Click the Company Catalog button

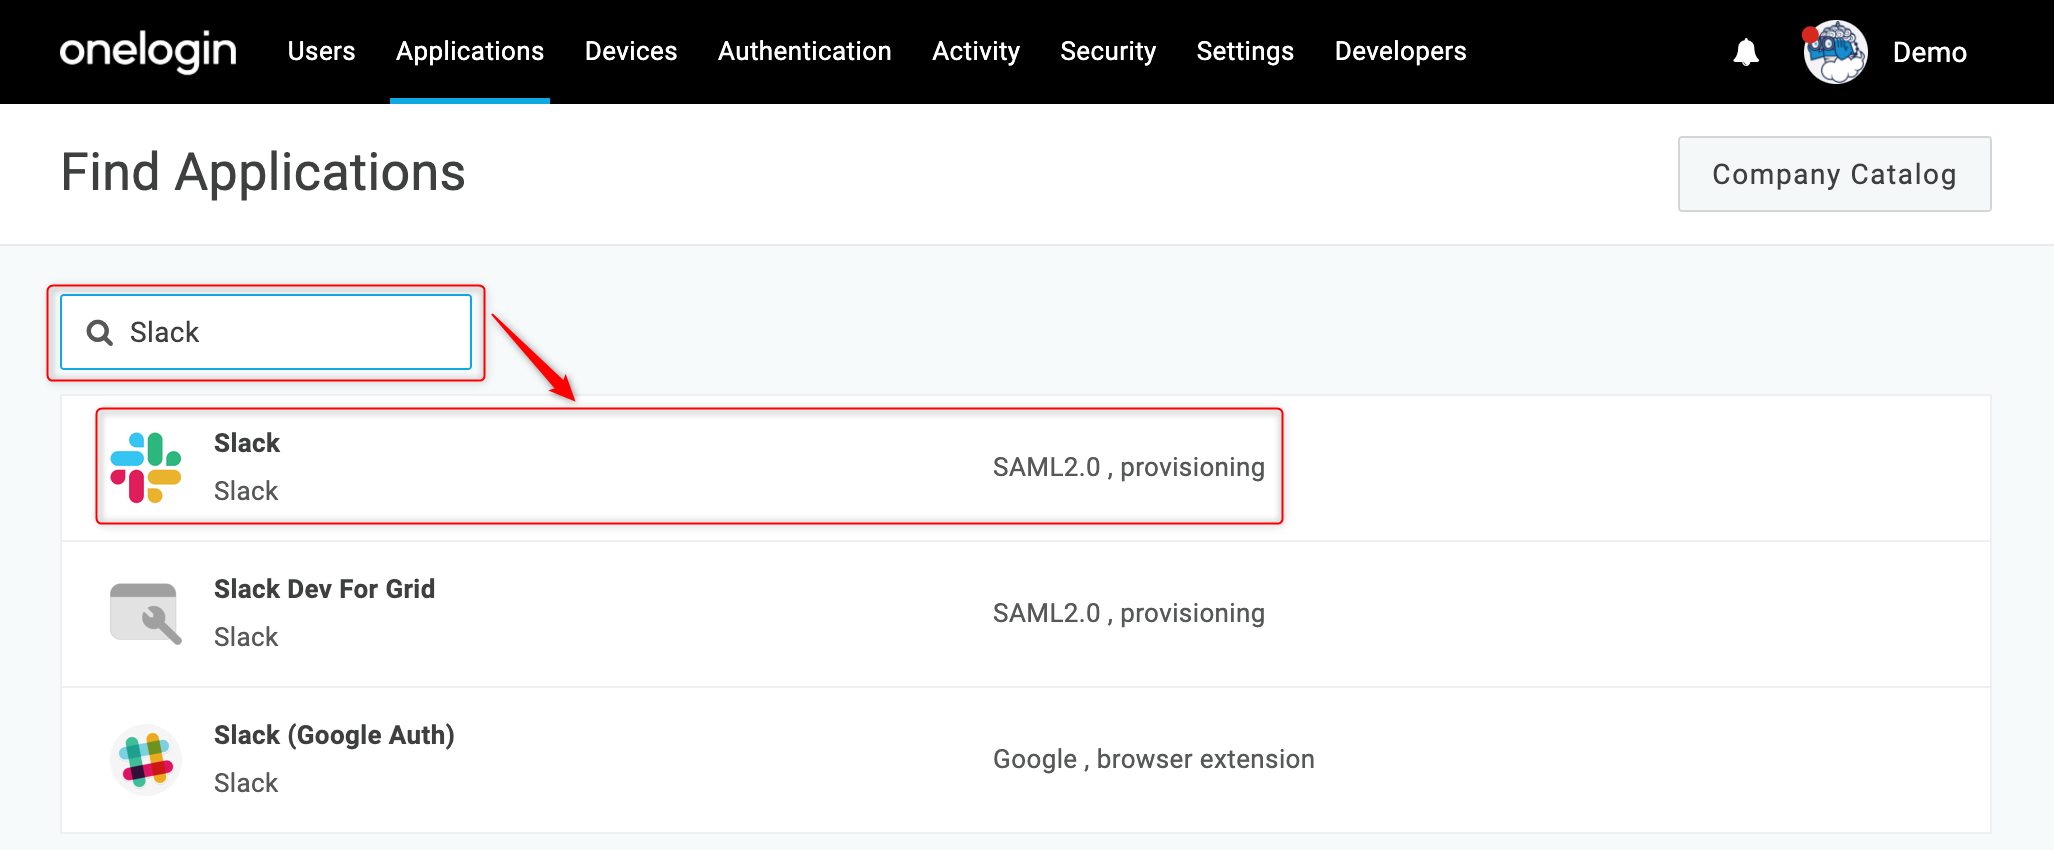pos(1834,174)
